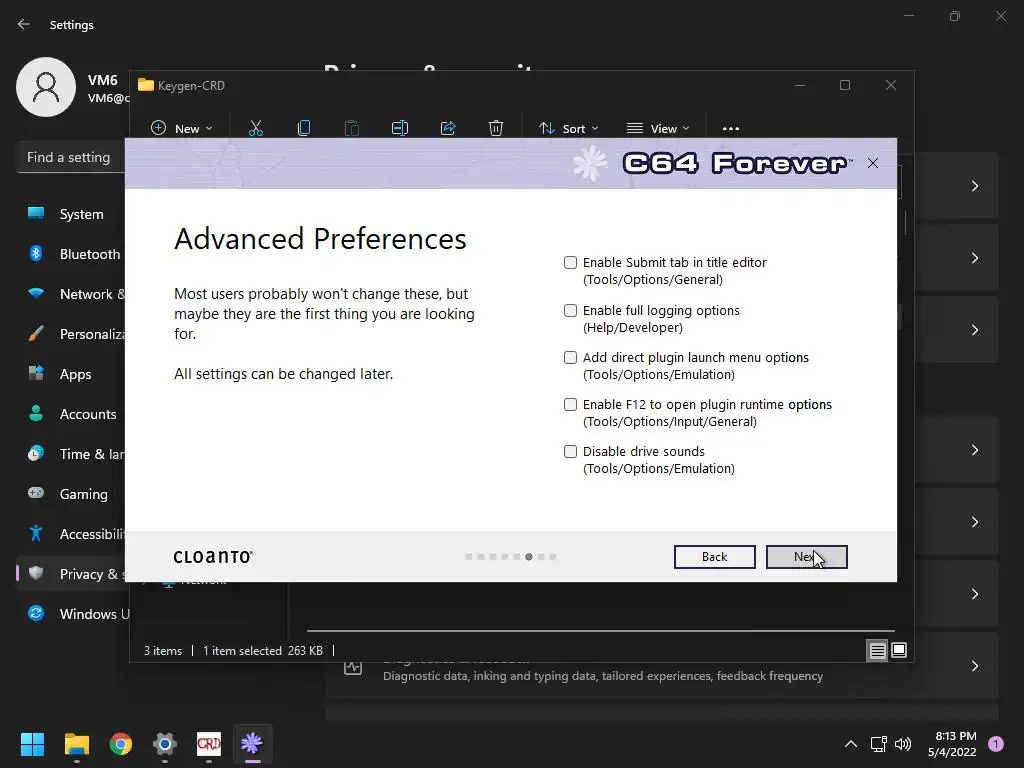Open Time & language in Settings sidebar
The image size is (1024, 768).
tap(72, 454)
